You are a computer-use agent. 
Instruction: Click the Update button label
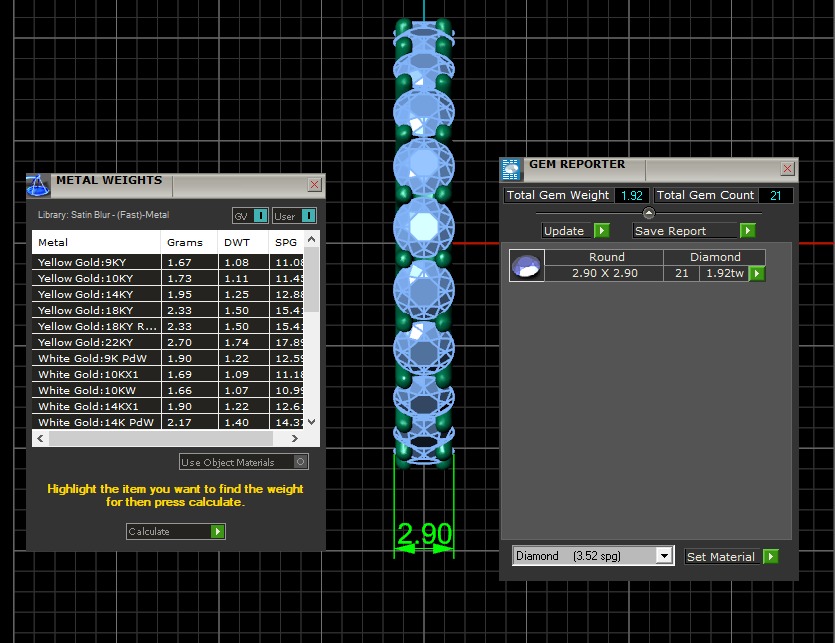pos(564,231)
